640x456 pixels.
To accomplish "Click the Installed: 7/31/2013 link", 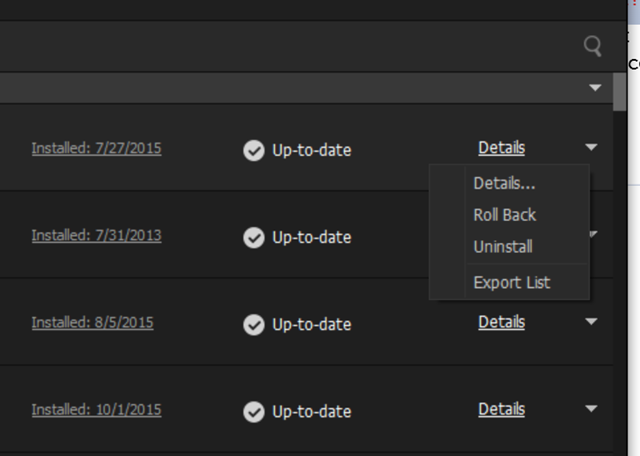I will click(97, 236).
